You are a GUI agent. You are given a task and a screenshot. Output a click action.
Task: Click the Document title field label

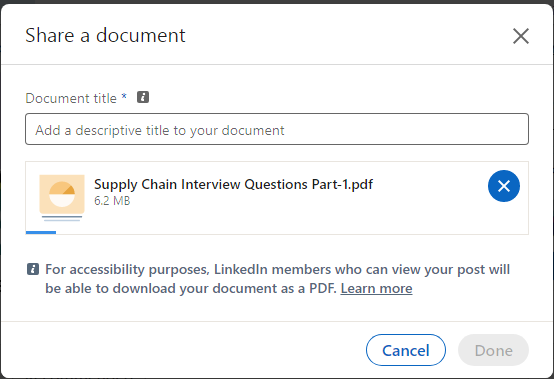71,98
